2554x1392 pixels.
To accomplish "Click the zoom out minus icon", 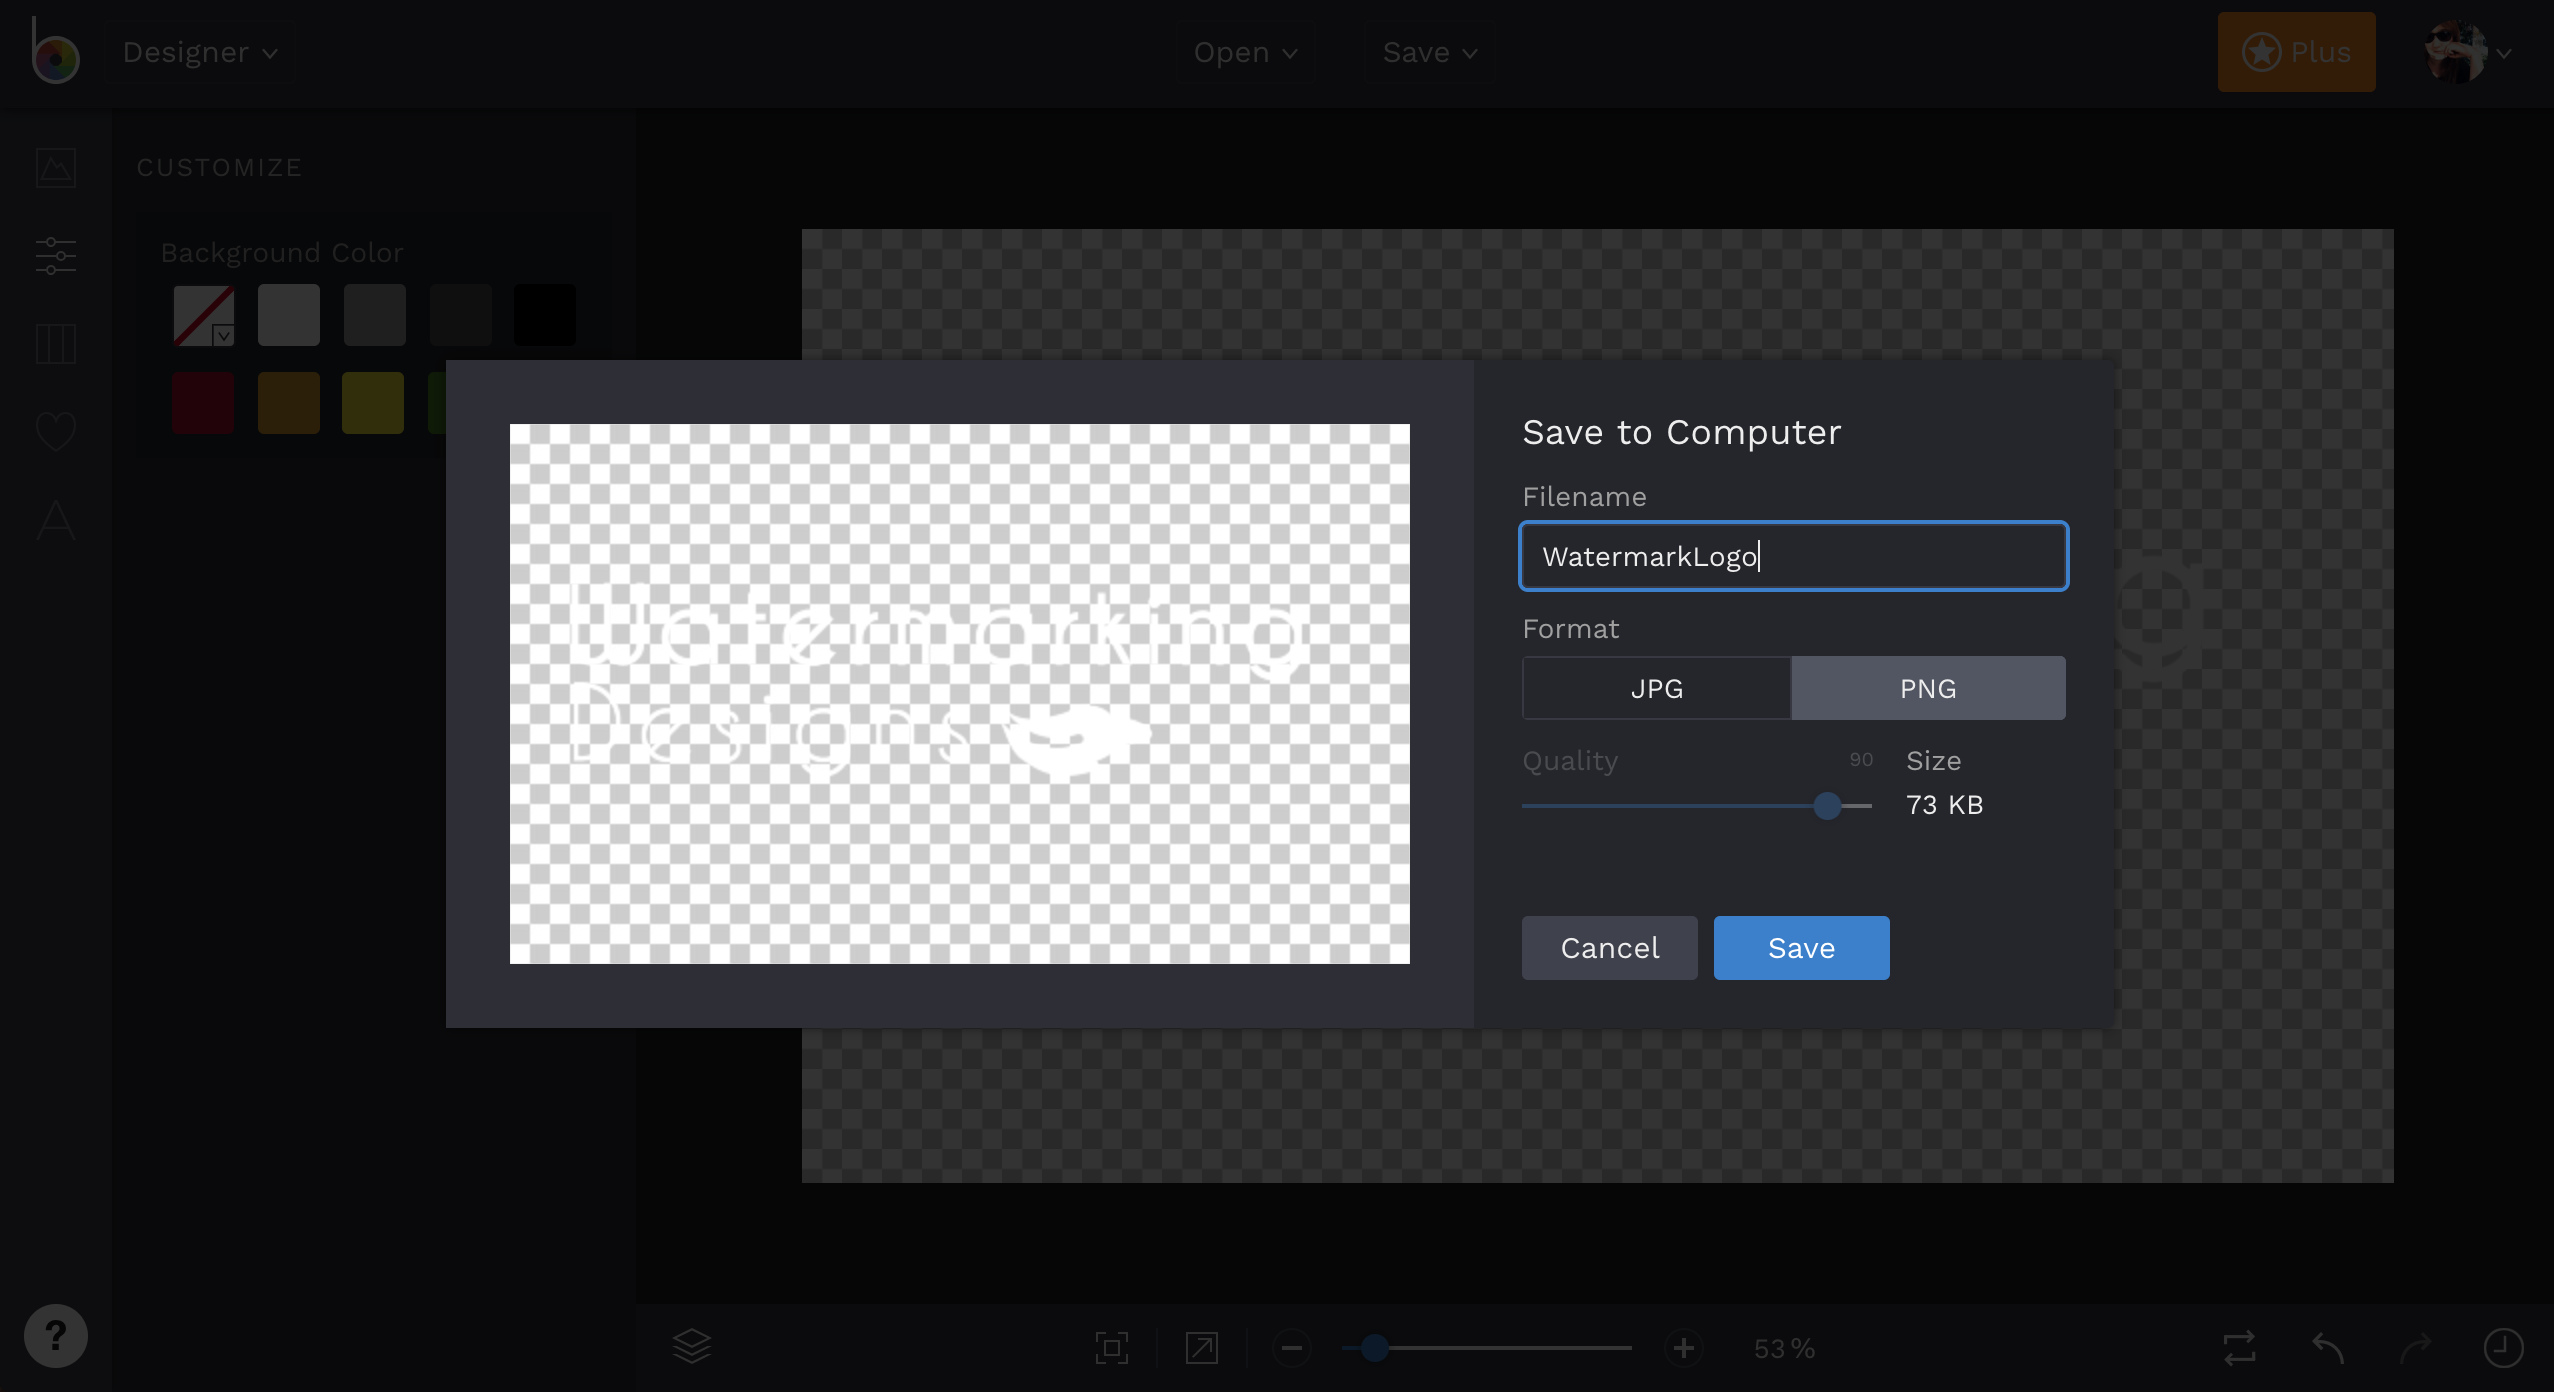I will coord(1292,1348).
